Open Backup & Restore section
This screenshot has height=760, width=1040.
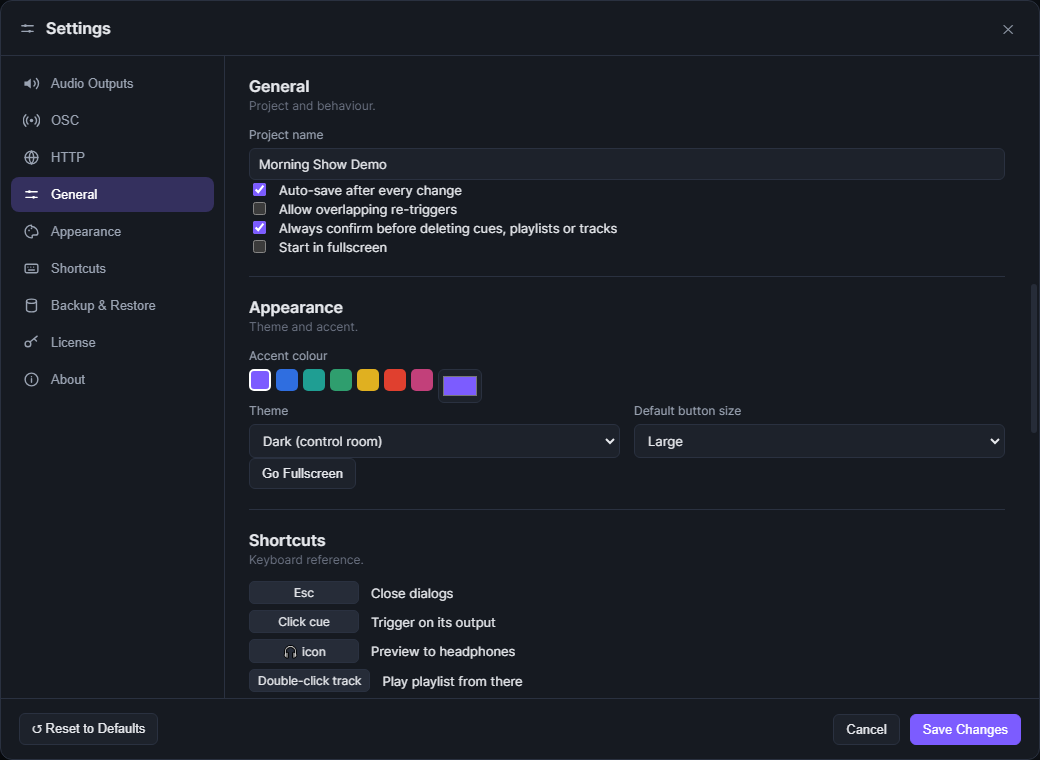point(112,306)
